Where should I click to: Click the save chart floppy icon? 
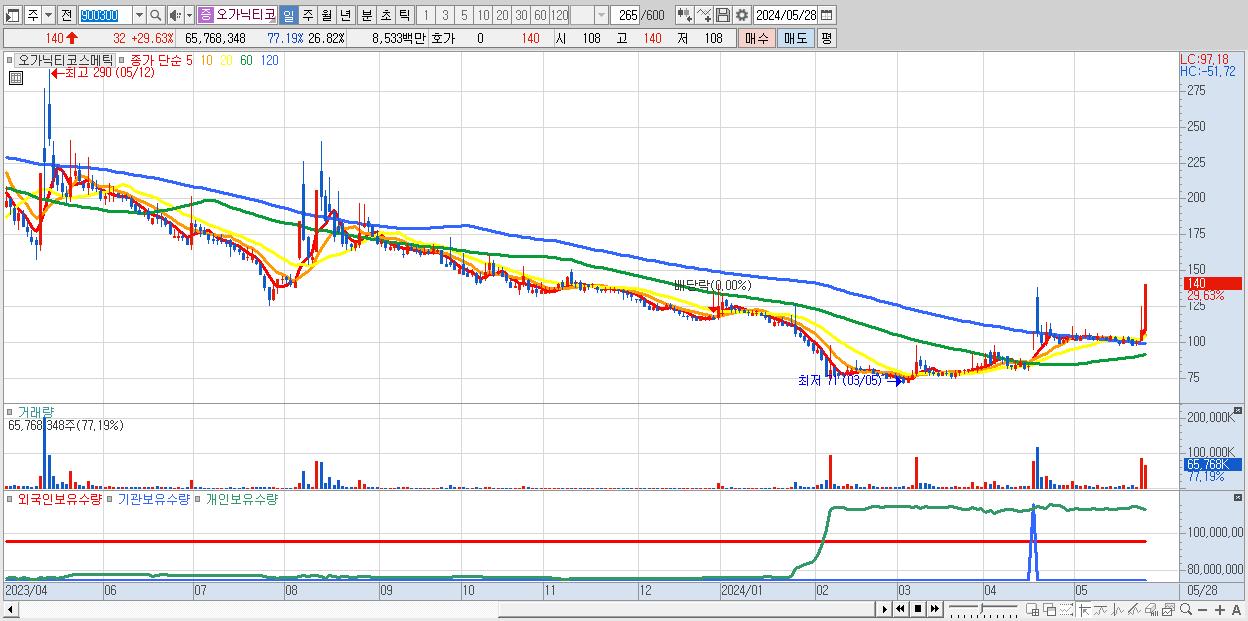[x=723, y=15]
